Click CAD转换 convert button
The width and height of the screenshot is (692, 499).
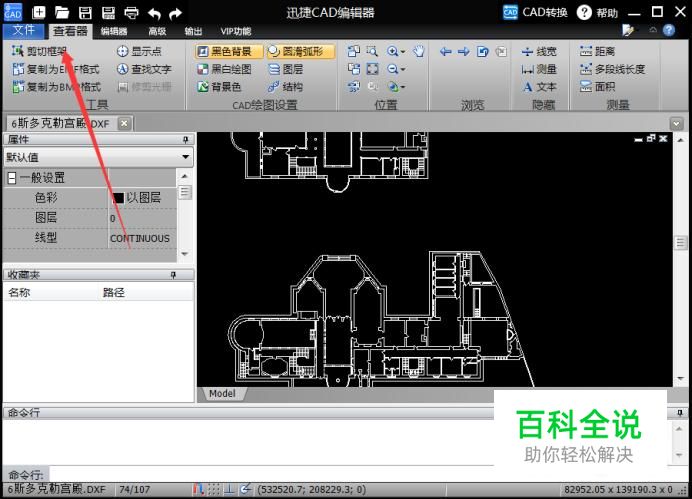535,12
